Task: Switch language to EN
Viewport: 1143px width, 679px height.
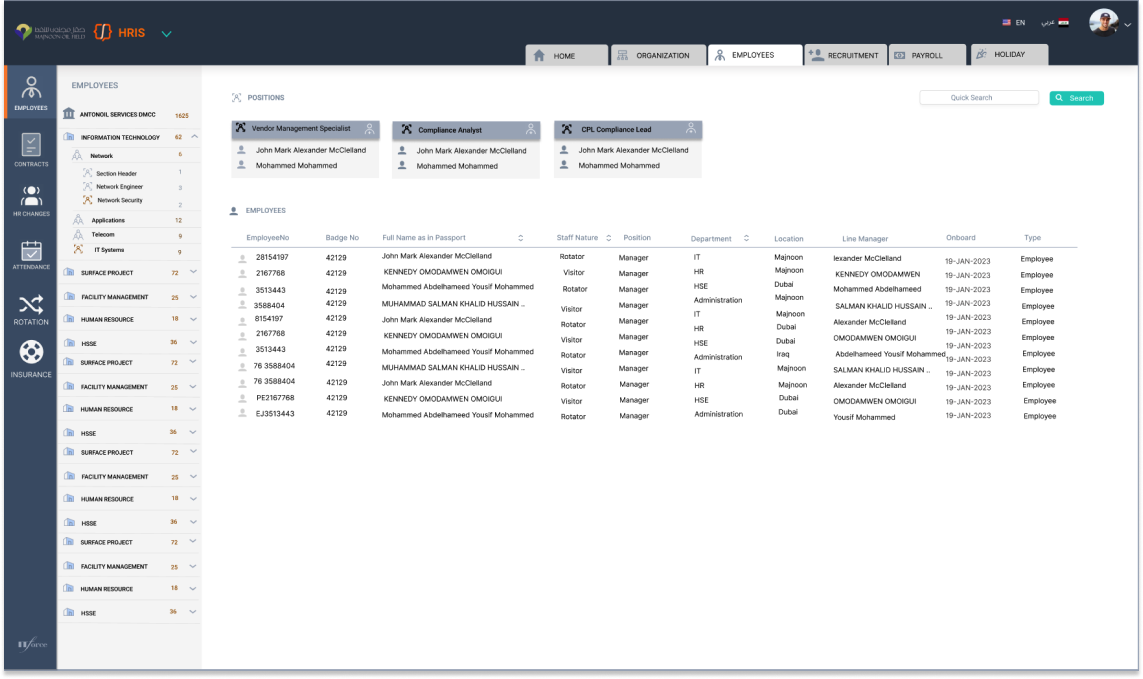Action: pyautogui.click(x=1013, y=22)
